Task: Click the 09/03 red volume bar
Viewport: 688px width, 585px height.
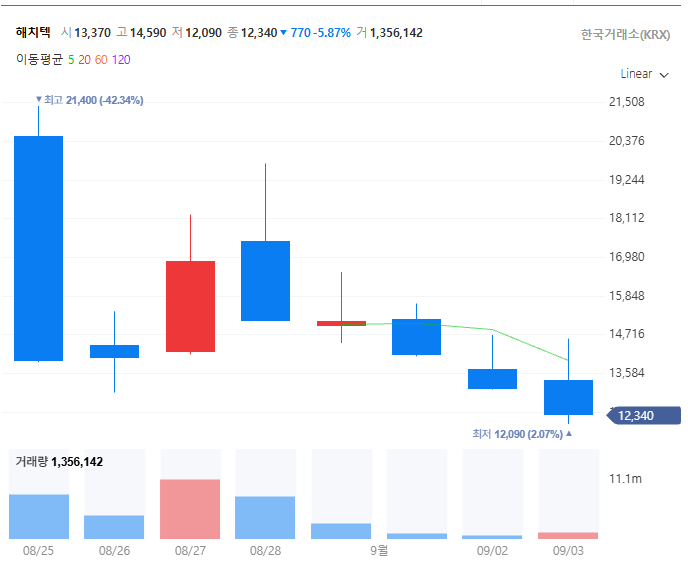Action: pyautogui.click(x=568, y=535)
